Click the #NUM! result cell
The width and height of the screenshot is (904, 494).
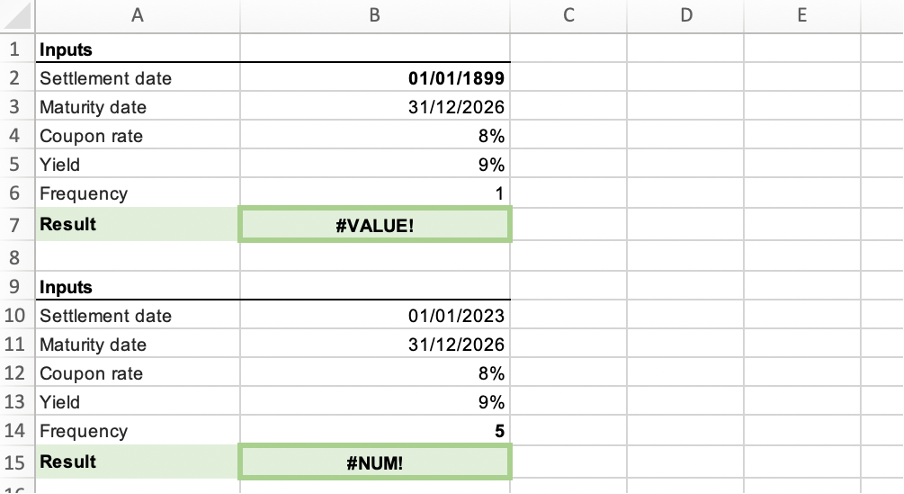click(x=375, y=462)
